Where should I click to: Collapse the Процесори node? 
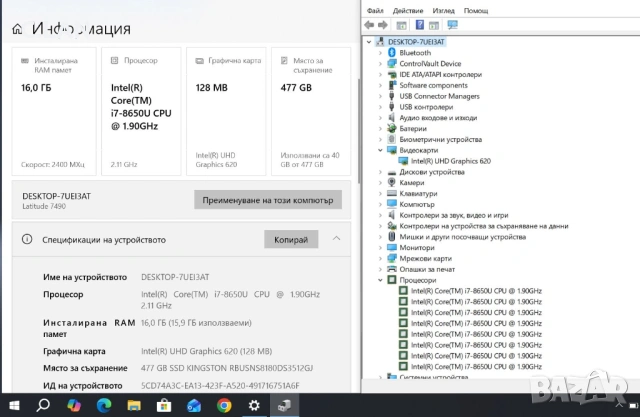(380, 280)
